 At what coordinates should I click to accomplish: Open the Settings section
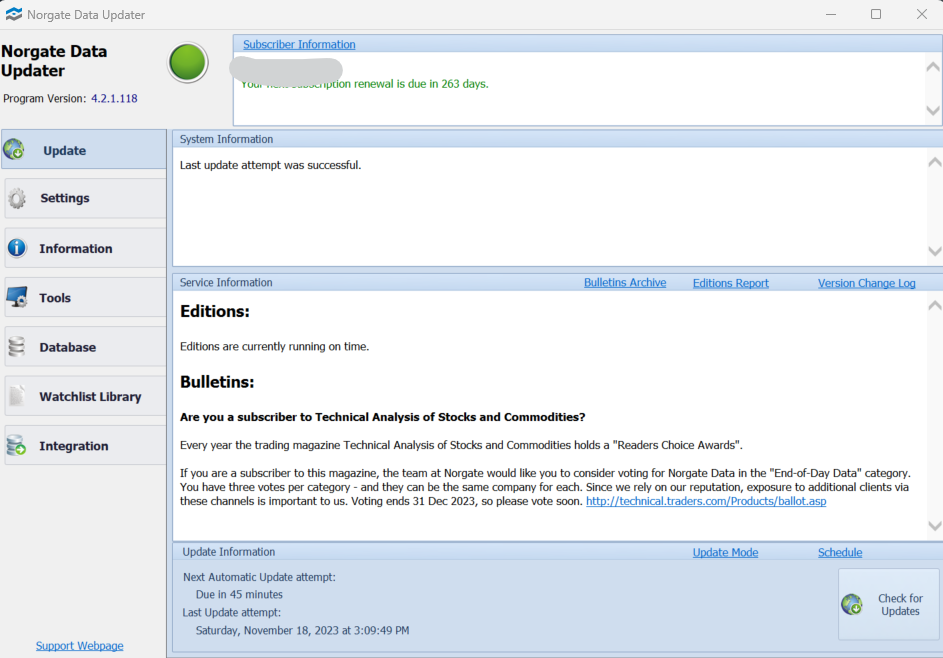coord(85,198)
